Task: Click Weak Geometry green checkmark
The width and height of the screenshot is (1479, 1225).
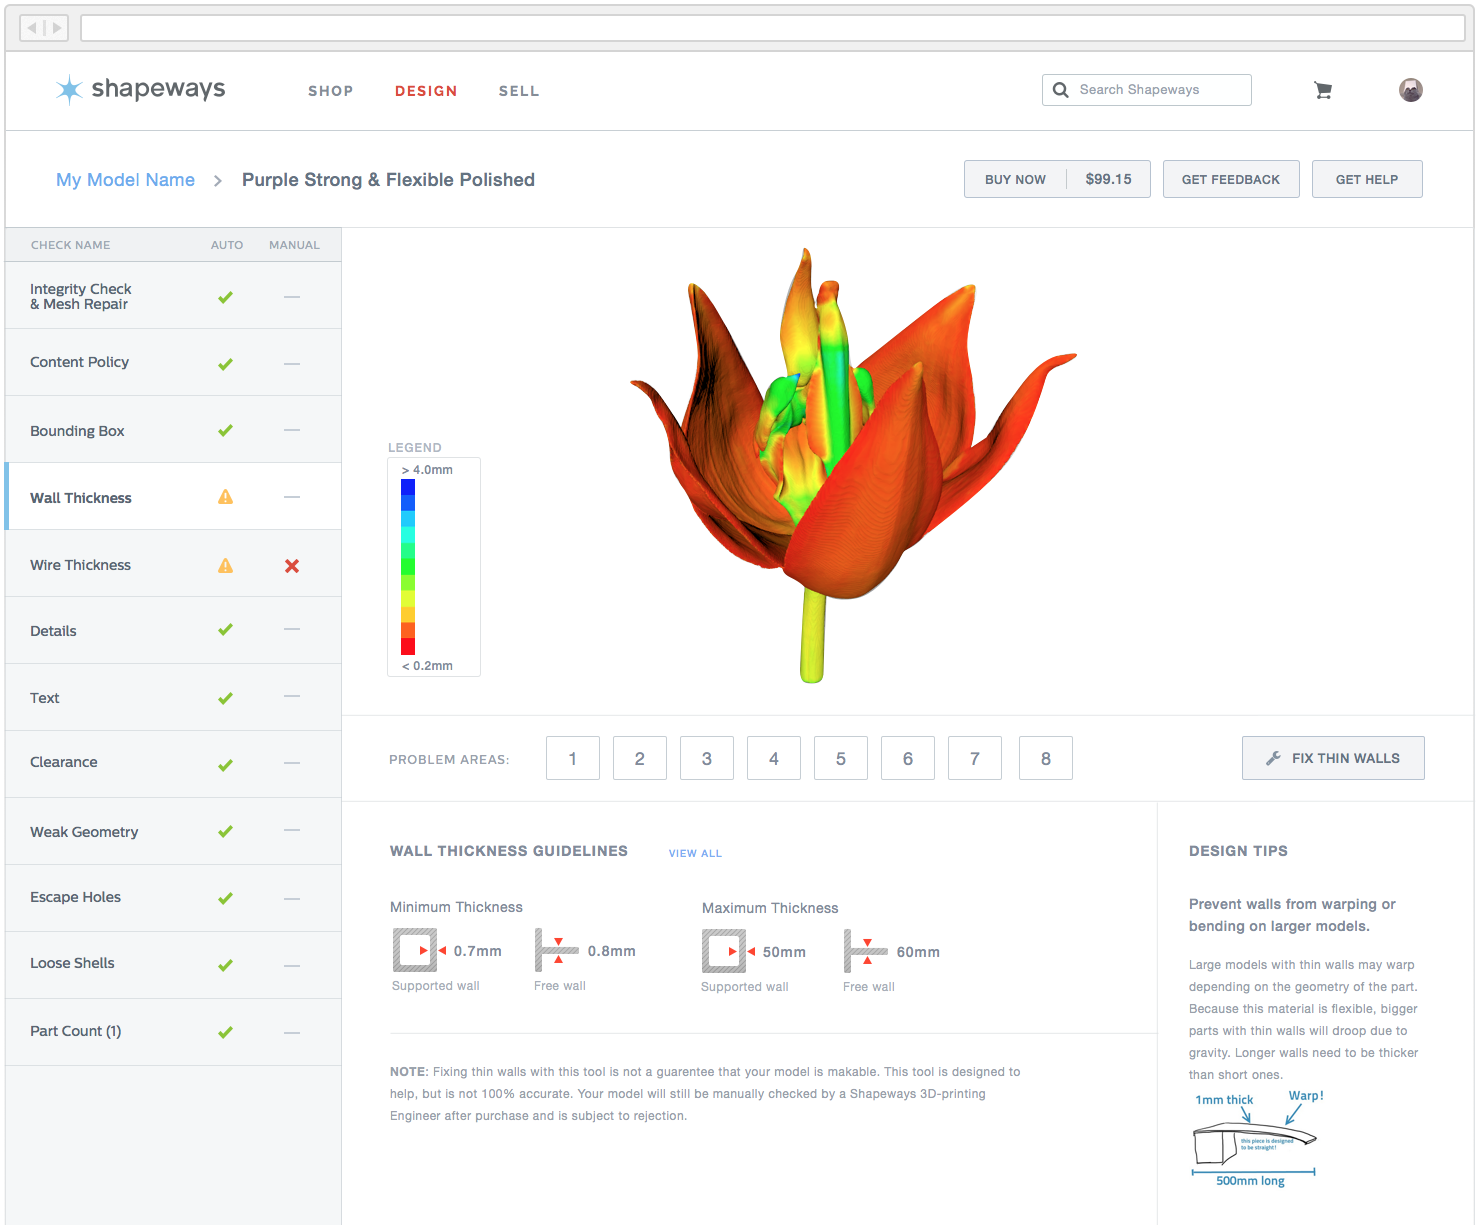Action: (226, 831)
